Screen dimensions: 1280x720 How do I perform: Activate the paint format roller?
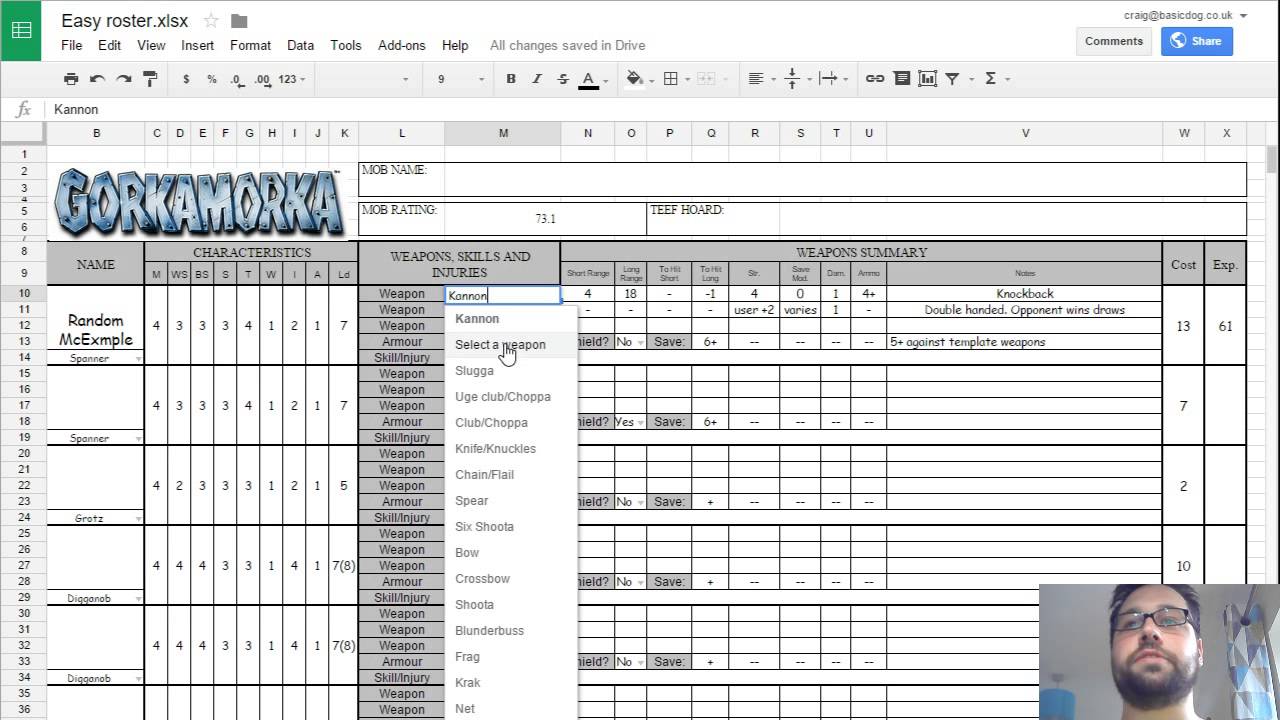coord(150,79)
